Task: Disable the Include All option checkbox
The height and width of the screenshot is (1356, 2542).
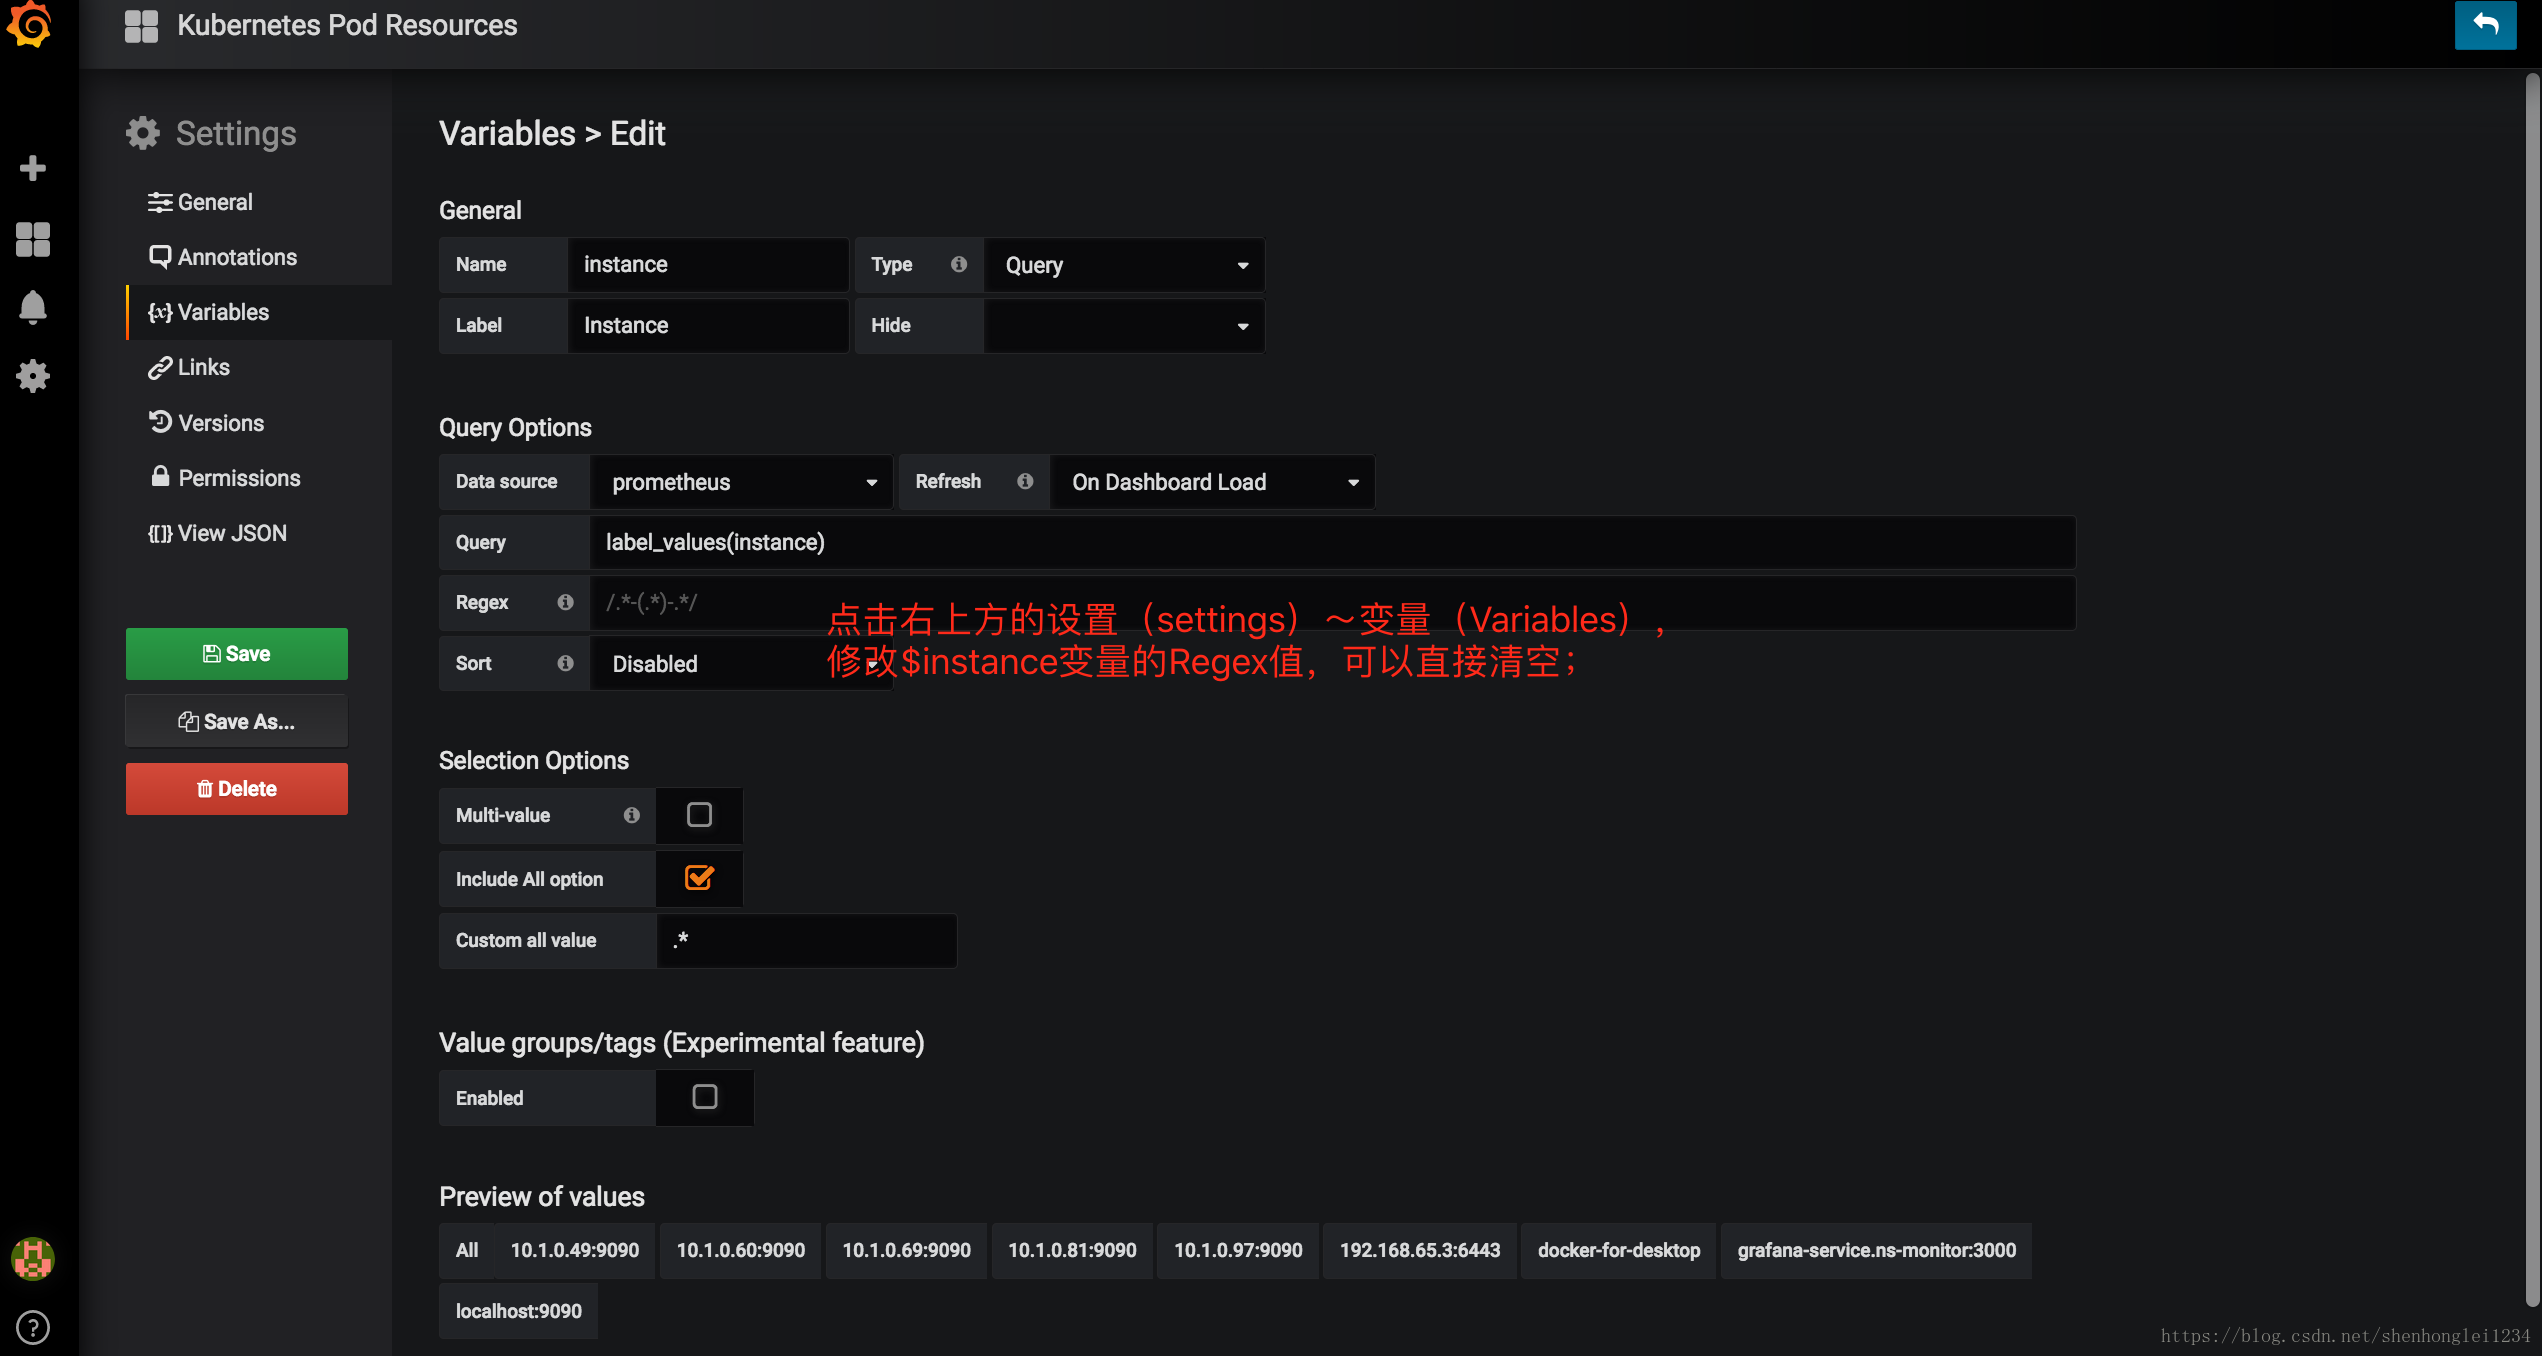Action: click(x=699, y=877)
